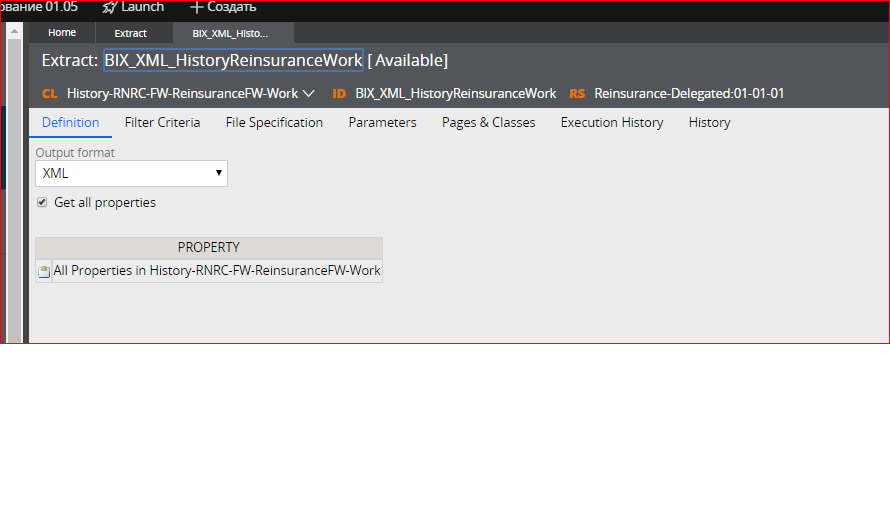The width and height of the screenshot is (890, 509).
Task: Open the History tab
Action: (710, 123)
